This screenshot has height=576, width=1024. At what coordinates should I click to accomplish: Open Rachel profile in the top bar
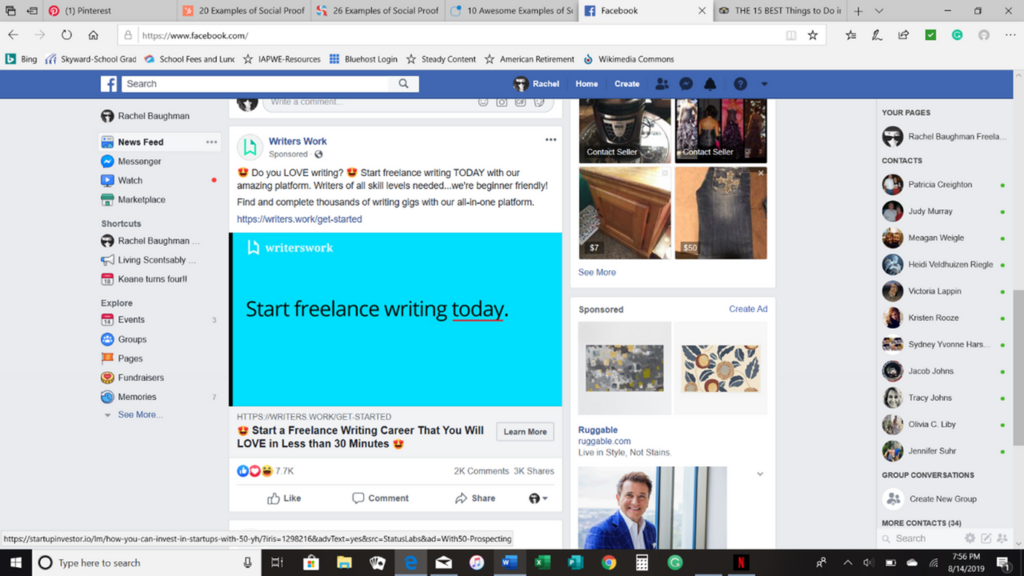pos(537,84)
